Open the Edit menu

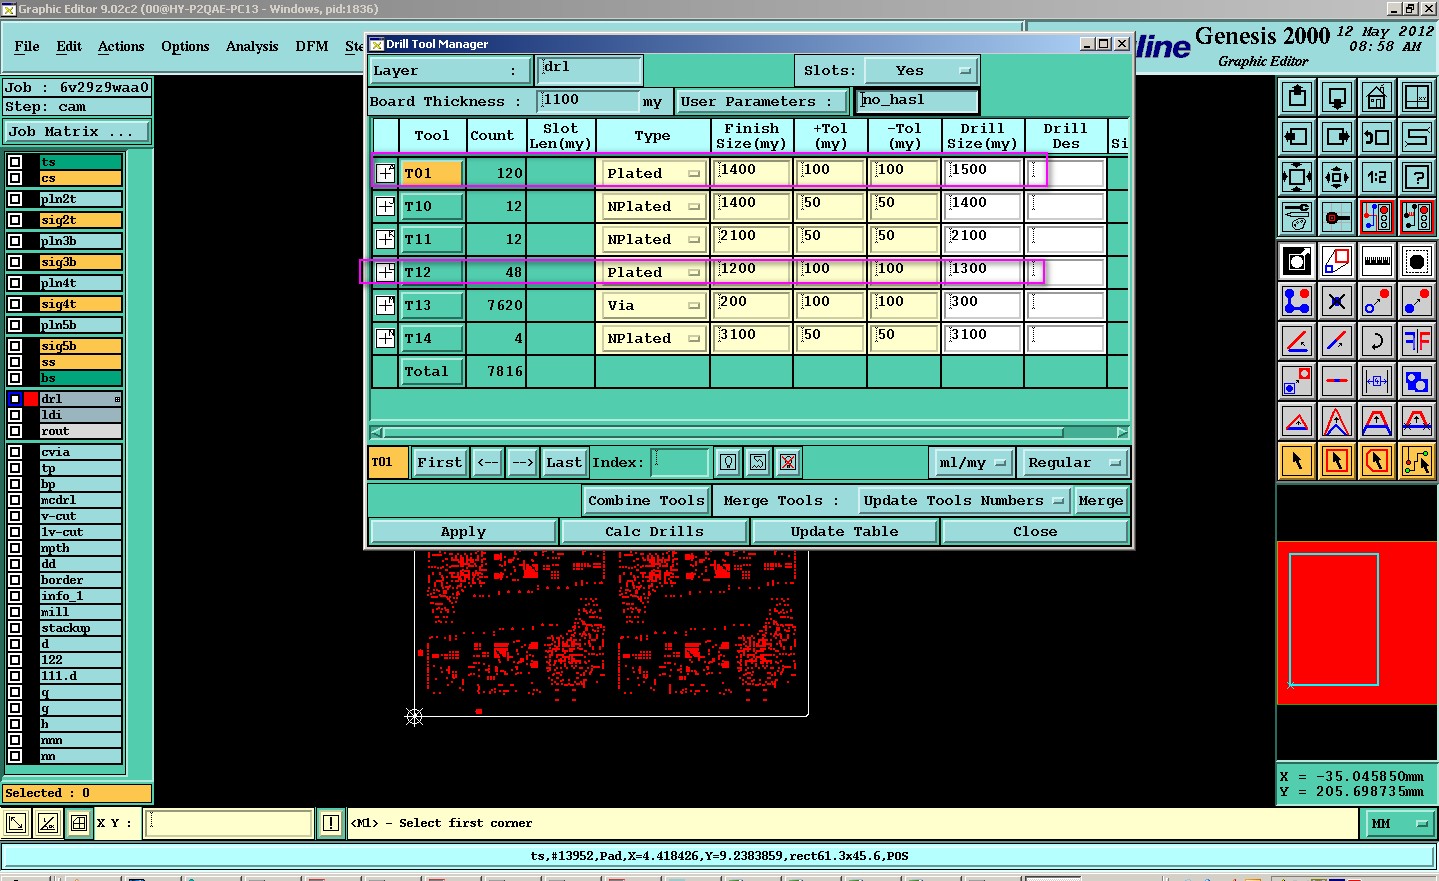click(x=69, y=46)
